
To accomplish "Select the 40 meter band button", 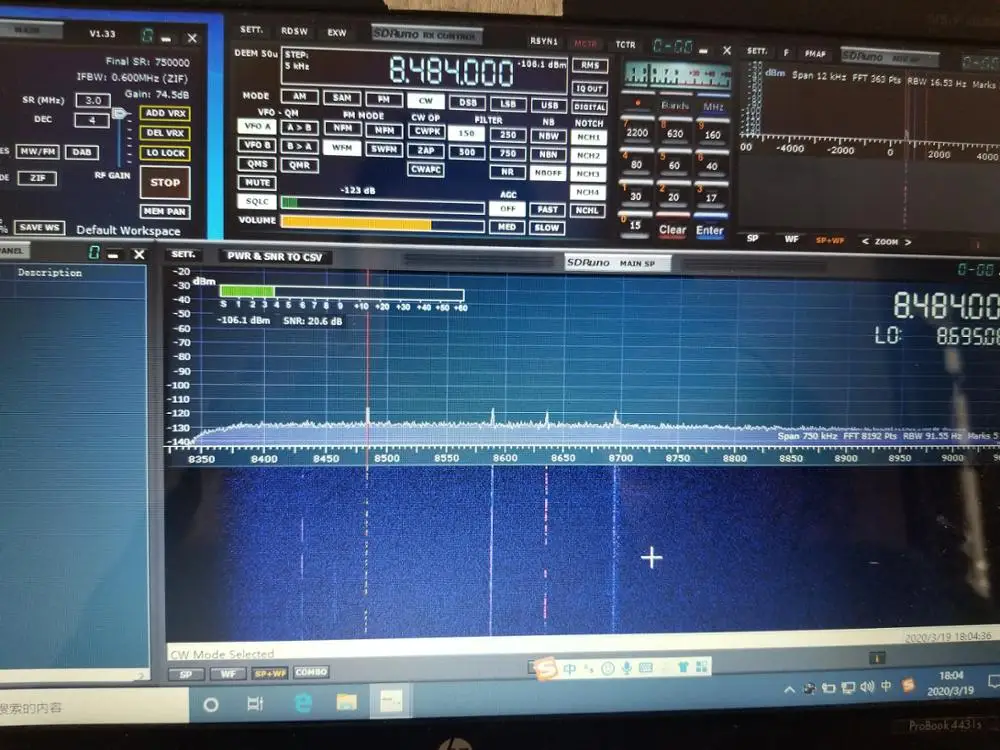I will click(x=712, y=165).
